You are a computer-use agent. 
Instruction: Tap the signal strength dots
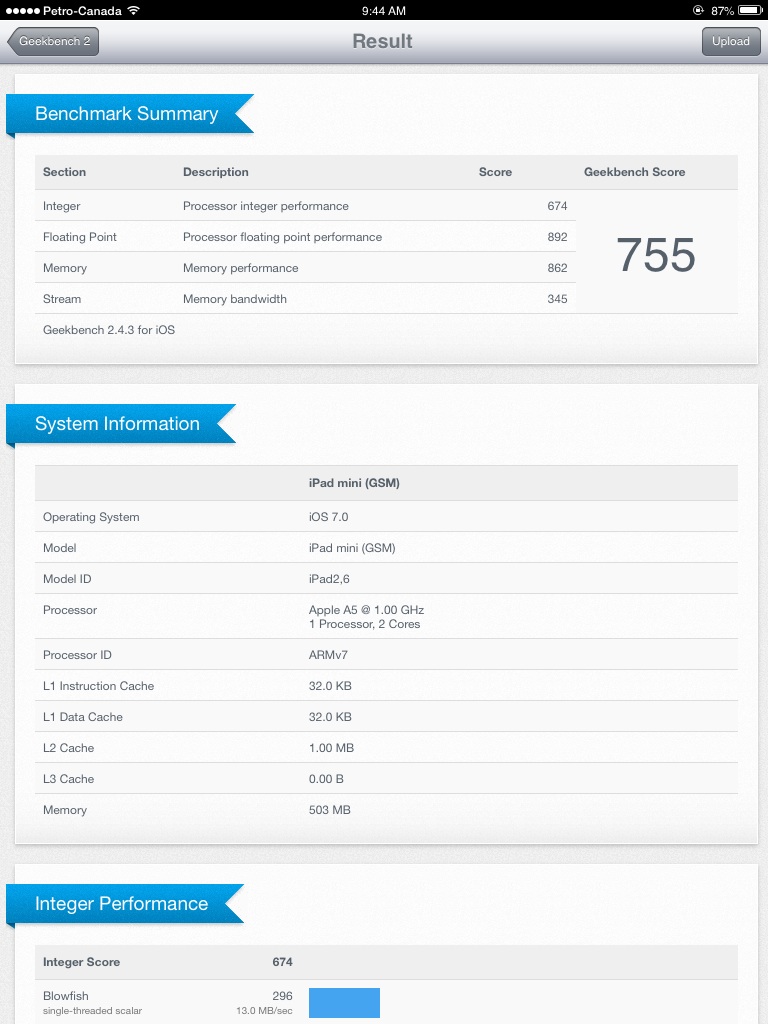pyautogui.click(x=22, y=11)
